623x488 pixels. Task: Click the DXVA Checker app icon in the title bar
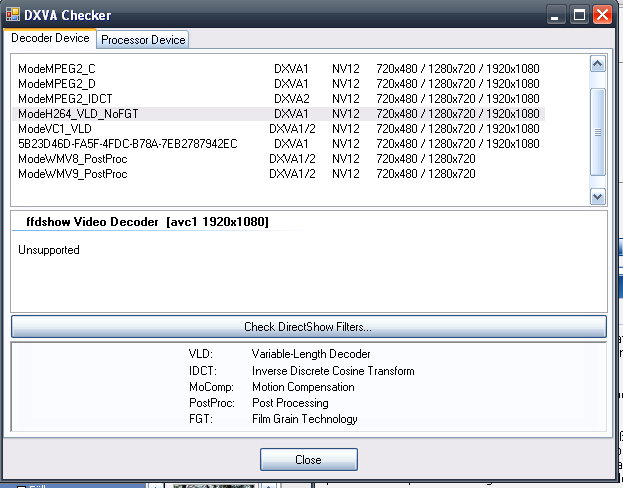tap(12, 14)
